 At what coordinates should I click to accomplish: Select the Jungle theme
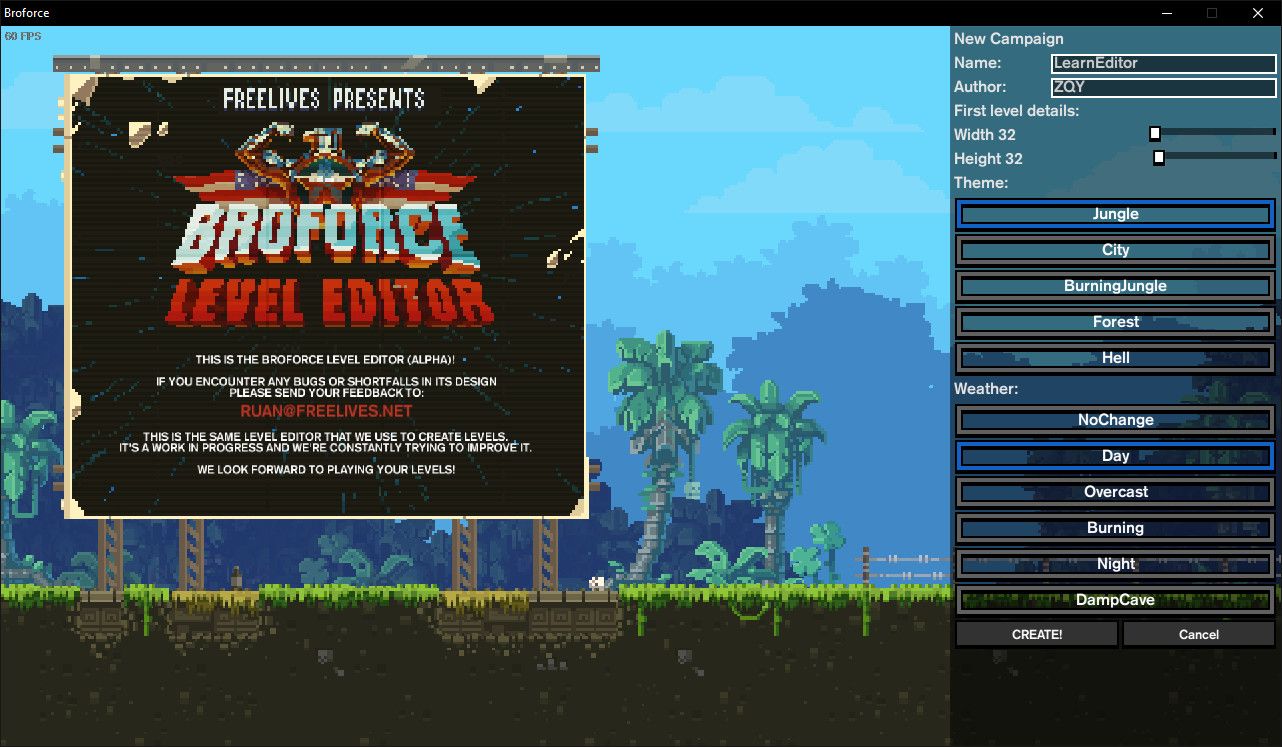click(x=1115, y=214)
